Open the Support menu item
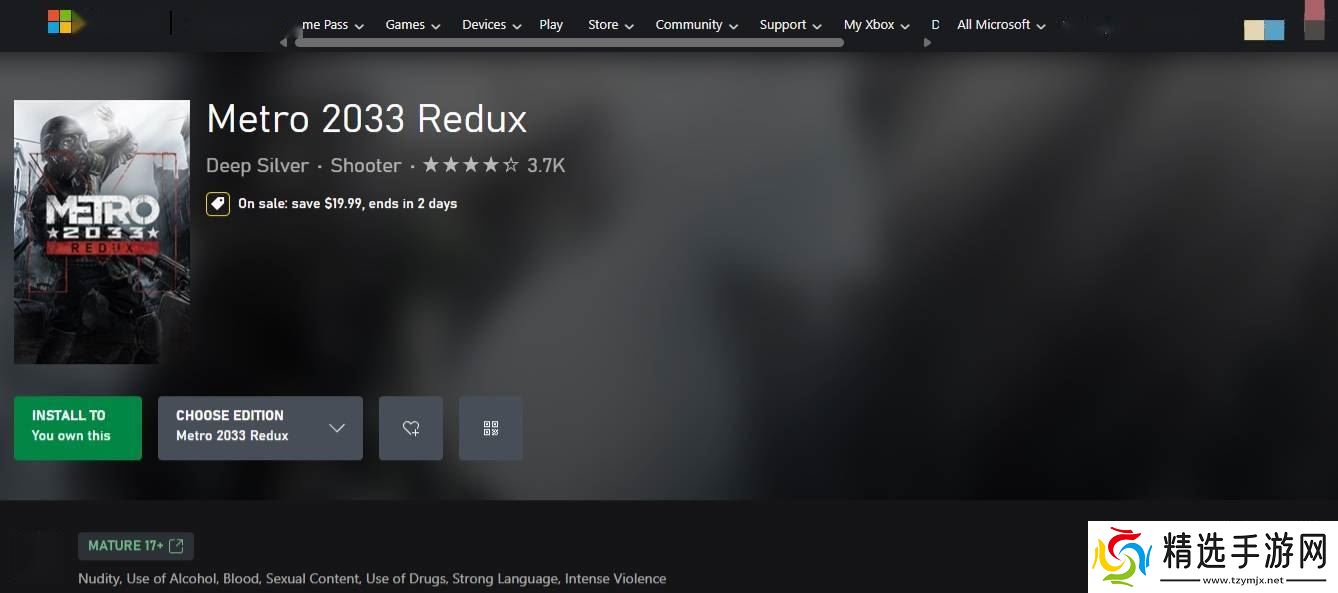The height and width of the screenshot is (593, 1338). [790, 25]
